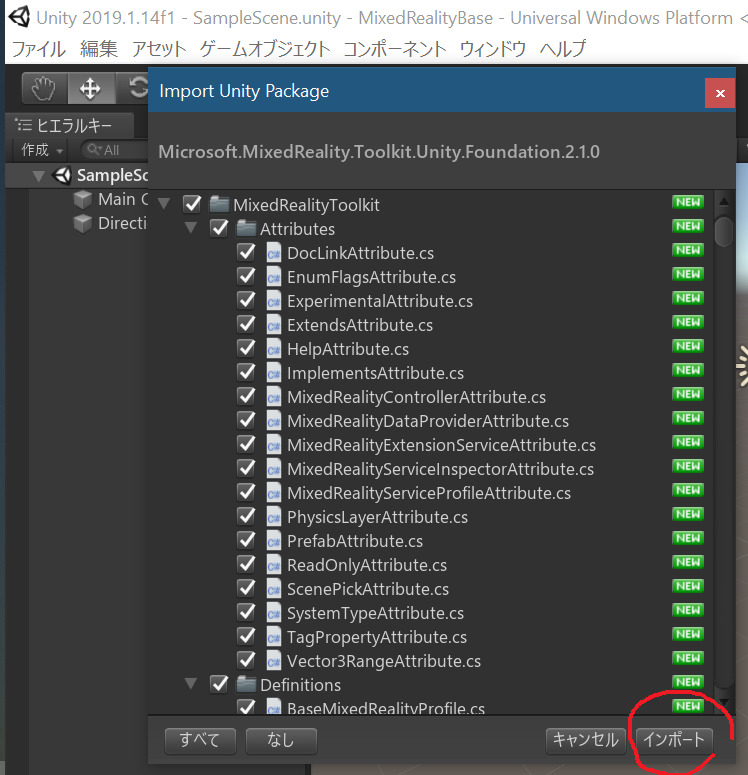The height and width of the screenshot is (775, 748).
Task: Uncheck MixedRealityExtensionServiceAttribute.cs checkbox
Action: (x=246, y=444)
